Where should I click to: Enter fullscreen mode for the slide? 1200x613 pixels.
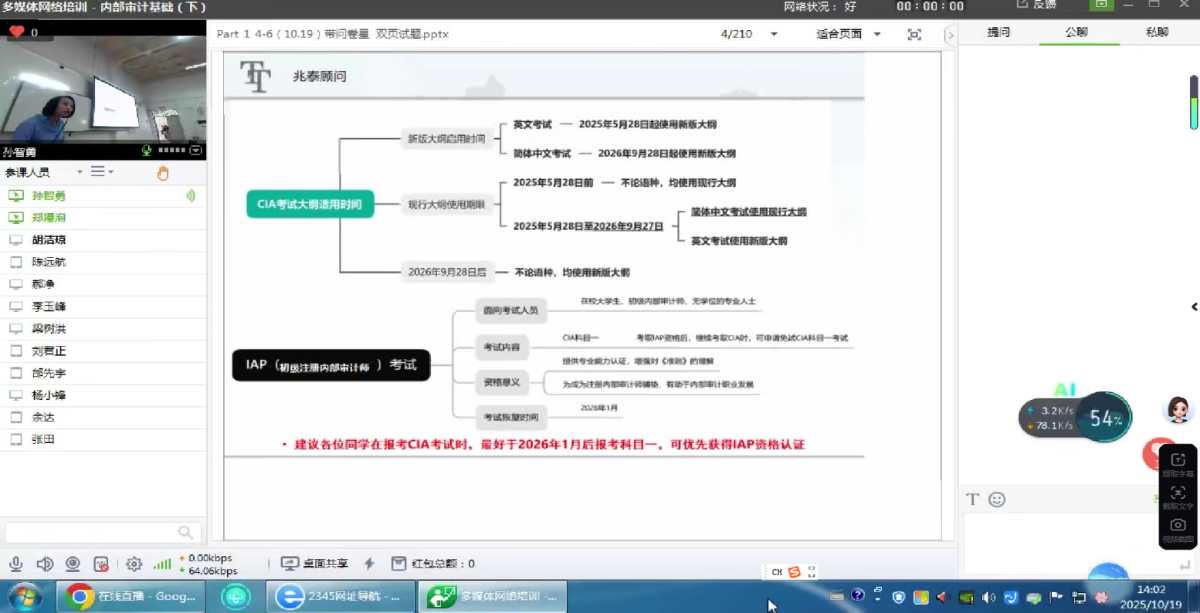[x=914, y=34]
